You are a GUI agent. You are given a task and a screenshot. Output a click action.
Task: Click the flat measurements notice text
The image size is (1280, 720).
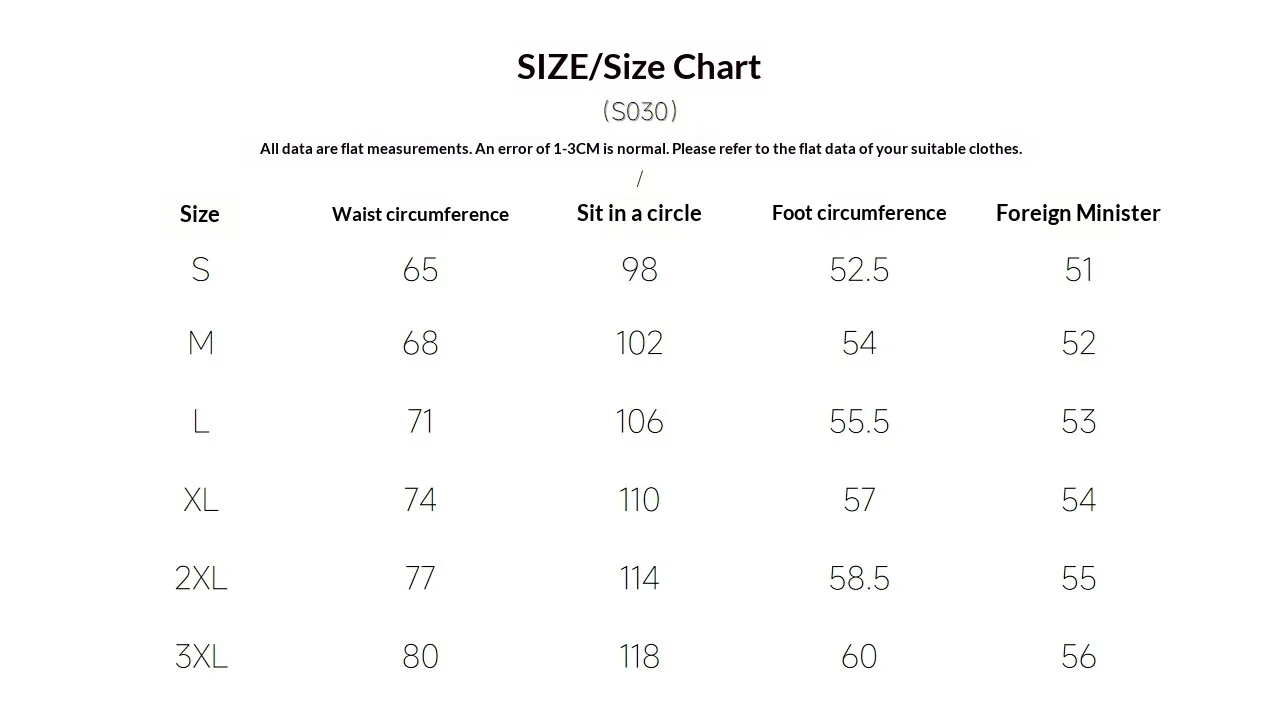(x=641, y=148)
